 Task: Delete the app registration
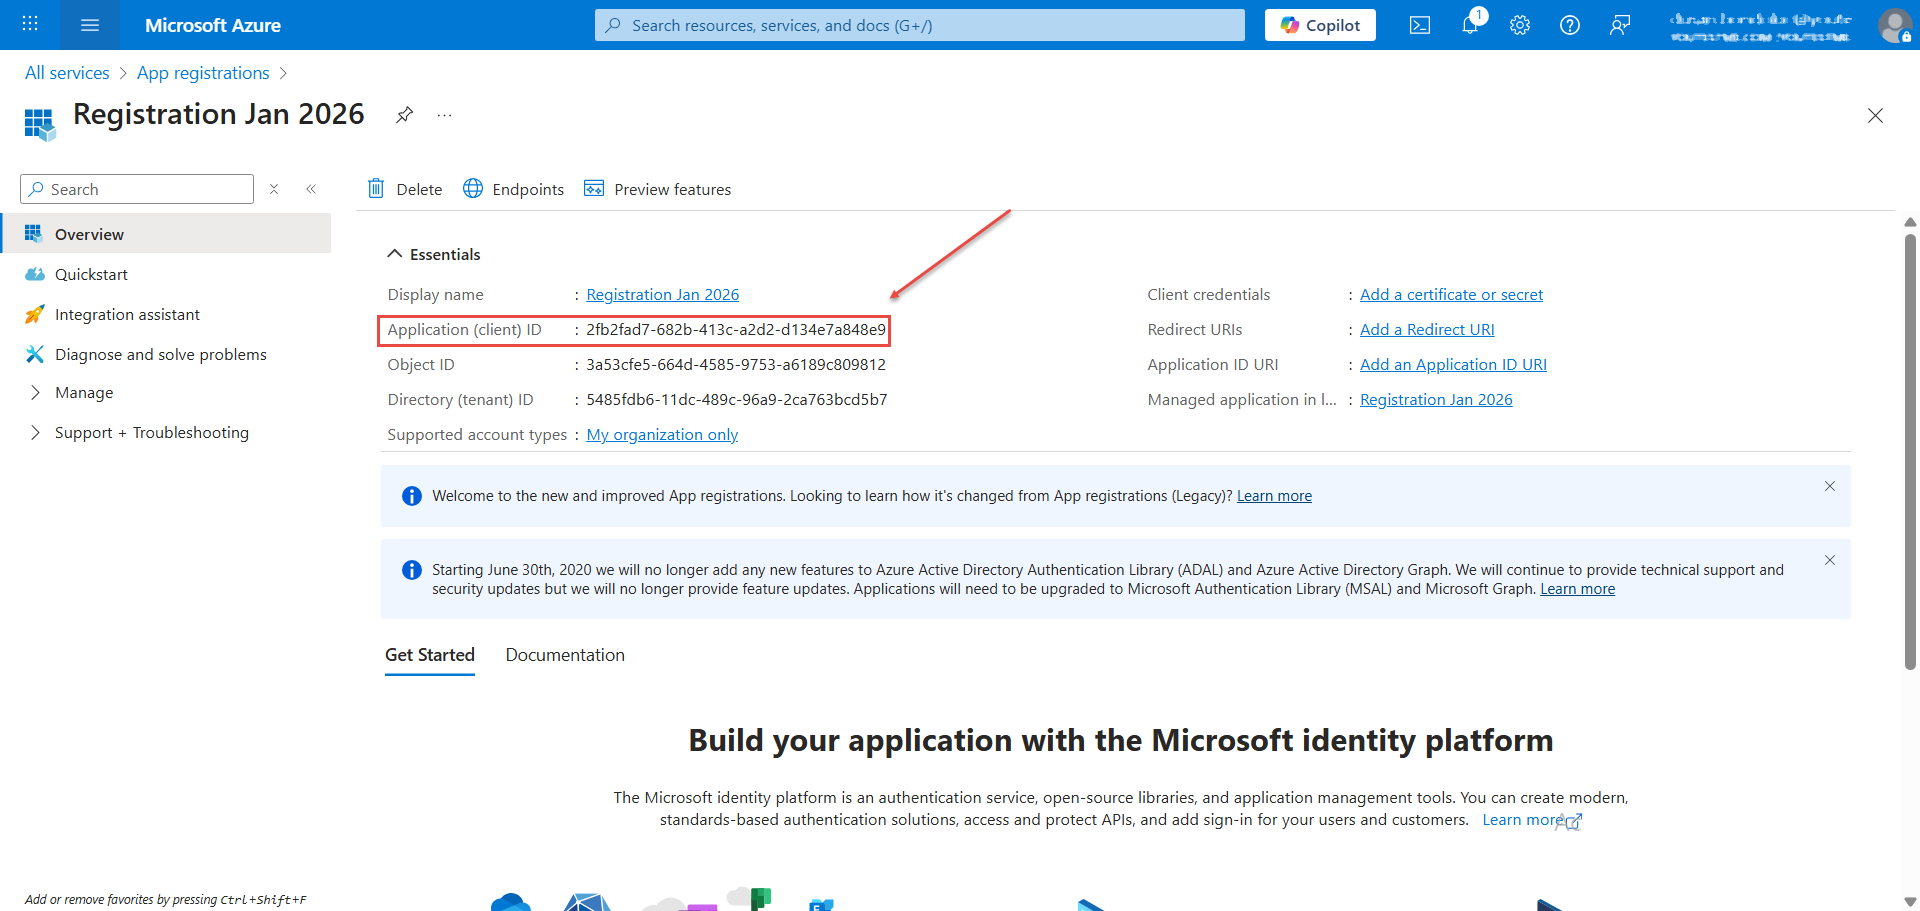pyautogui.click(x=405, y=189)
